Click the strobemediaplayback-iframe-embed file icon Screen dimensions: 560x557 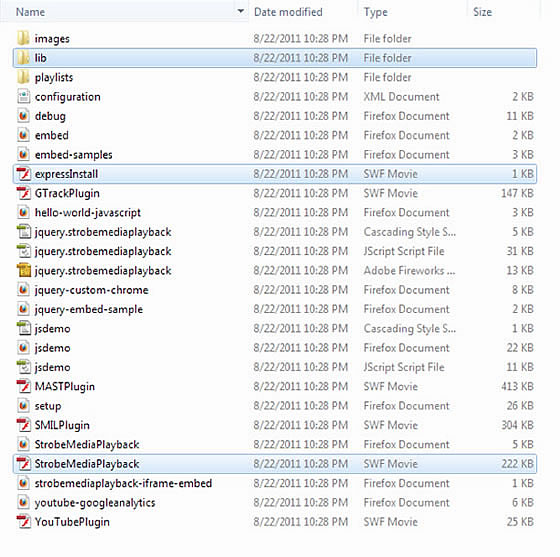coord(24,483)
